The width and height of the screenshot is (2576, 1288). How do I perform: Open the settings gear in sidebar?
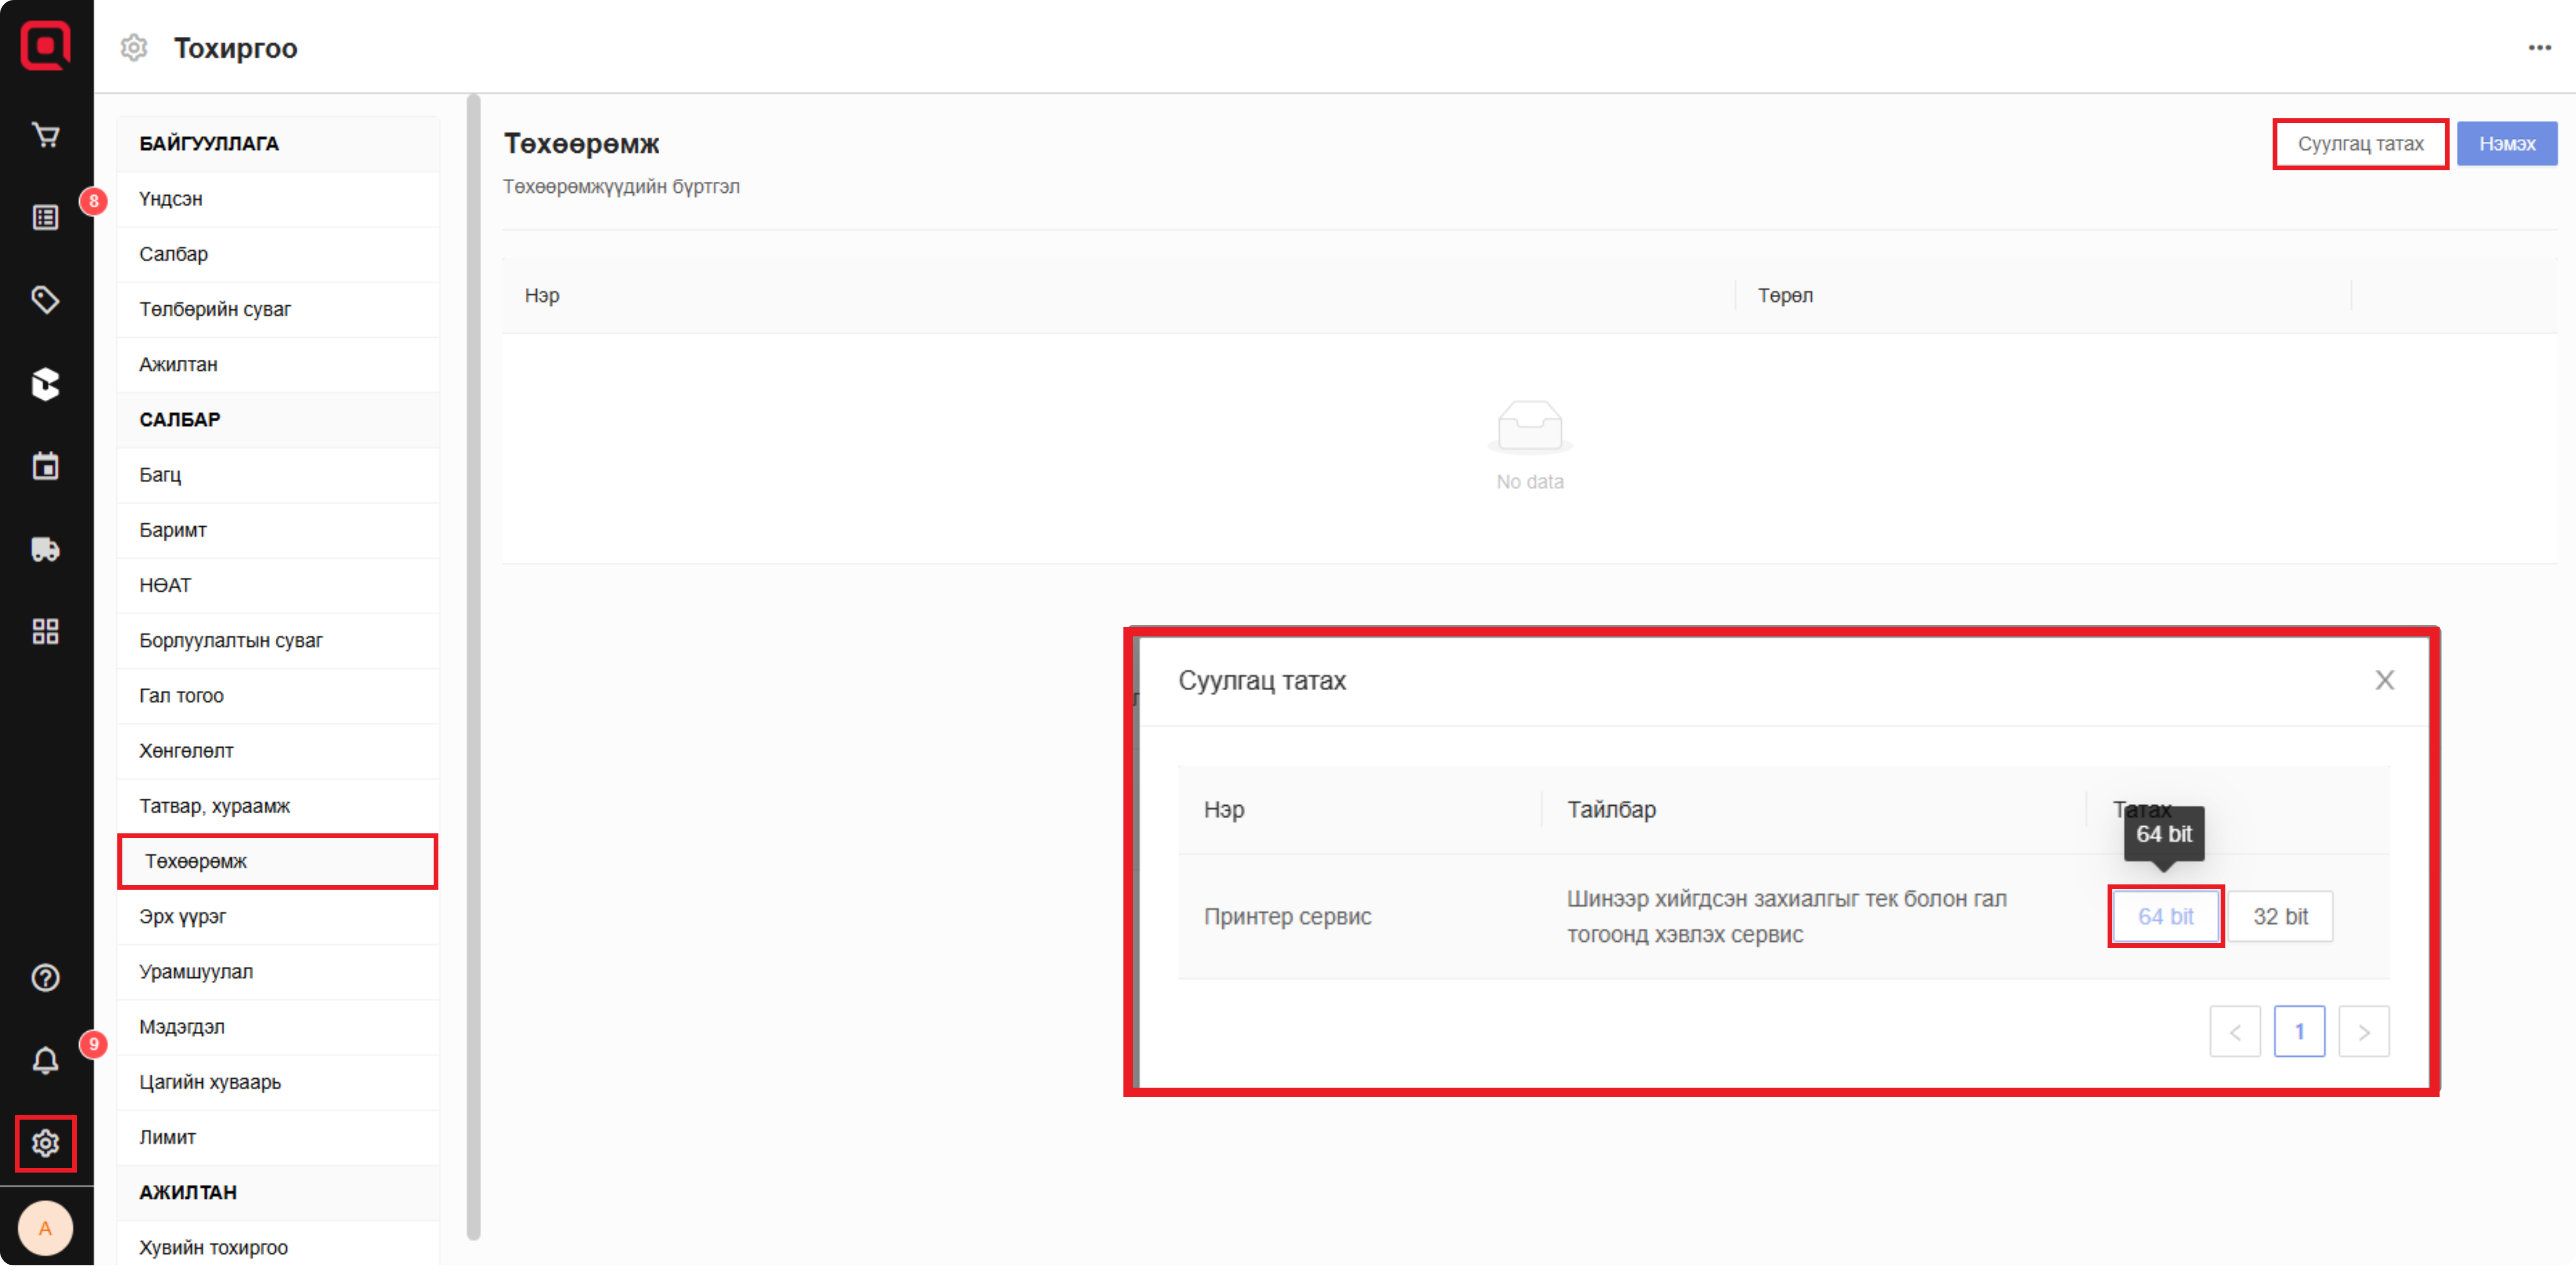[x=45, y=1143]
